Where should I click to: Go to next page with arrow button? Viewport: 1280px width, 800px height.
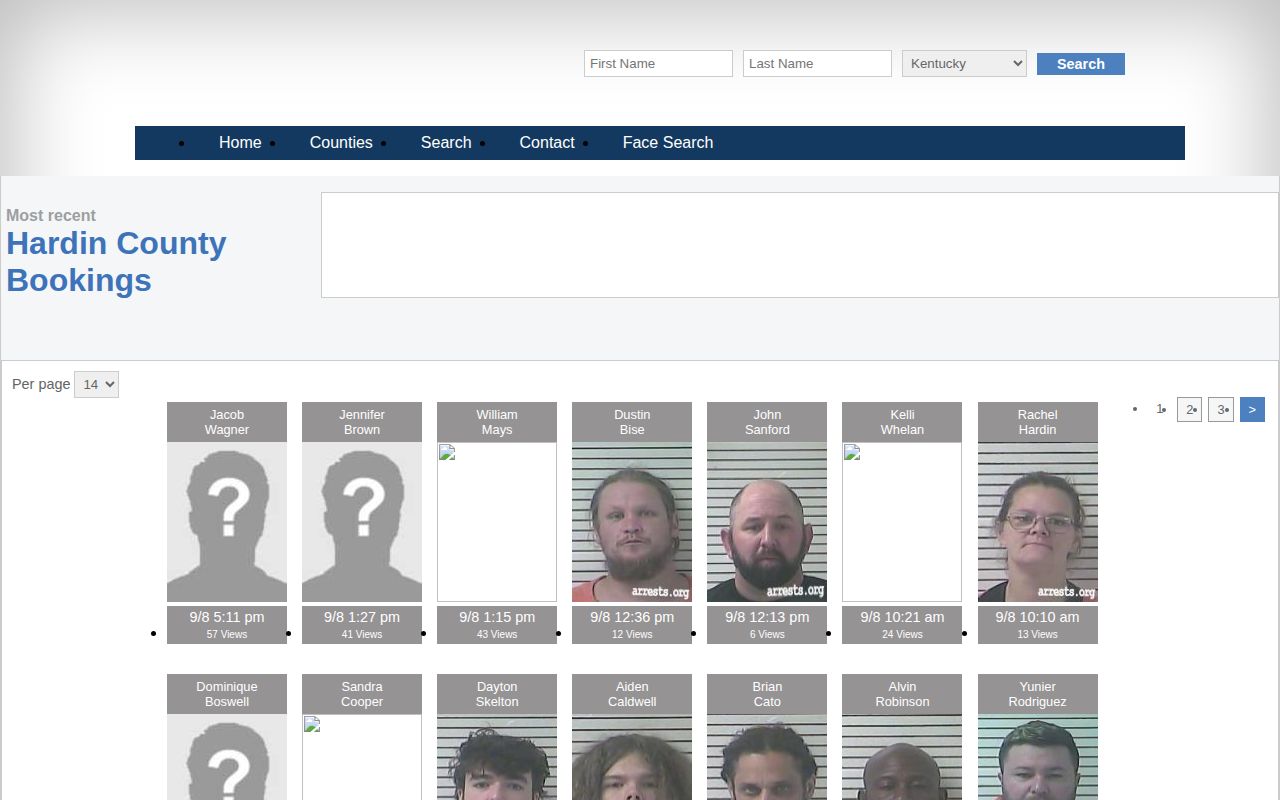1252,409
